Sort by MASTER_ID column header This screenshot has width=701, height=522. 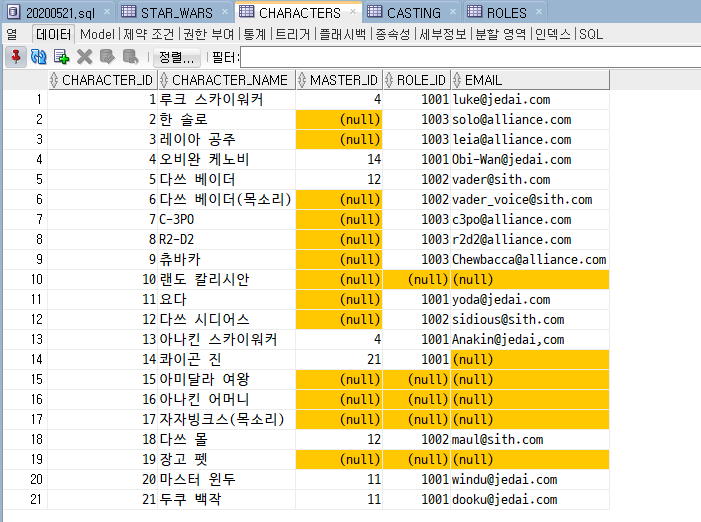coord(339,80)
